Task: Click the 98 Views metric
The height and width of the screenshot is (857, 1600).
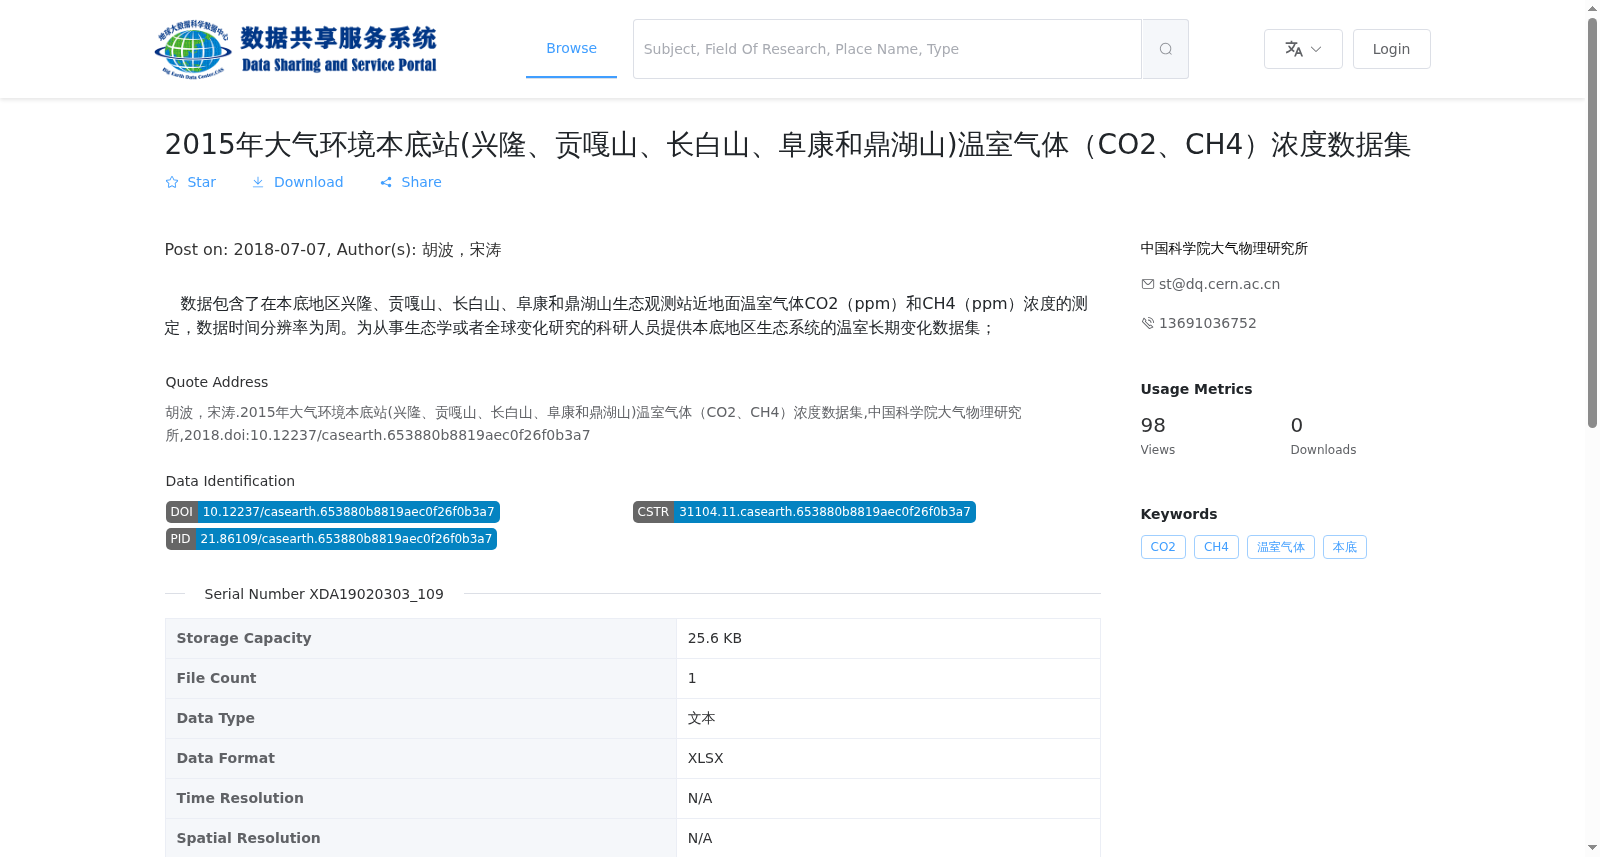Action: (1158, 435)
